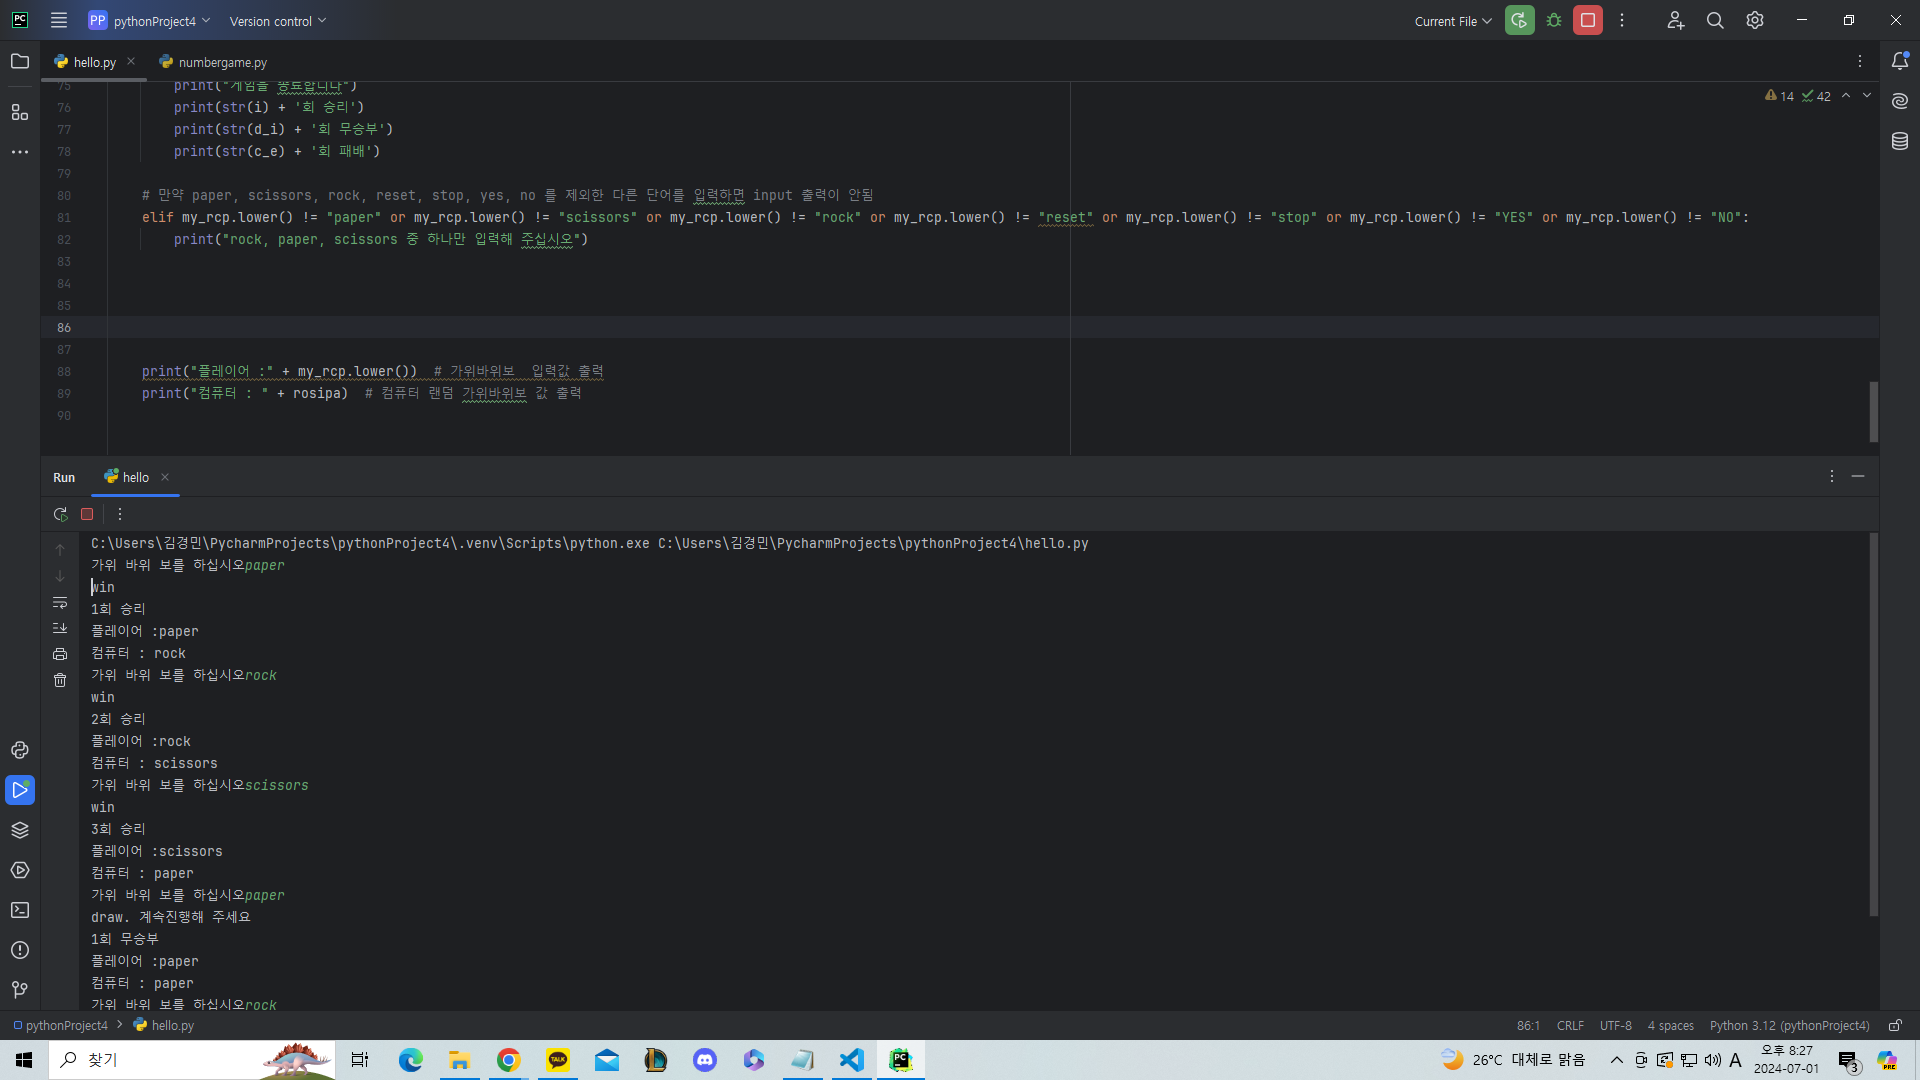
Task: Toggle read-only lock icon in status bar
Action: [x=1894, y=1026]
